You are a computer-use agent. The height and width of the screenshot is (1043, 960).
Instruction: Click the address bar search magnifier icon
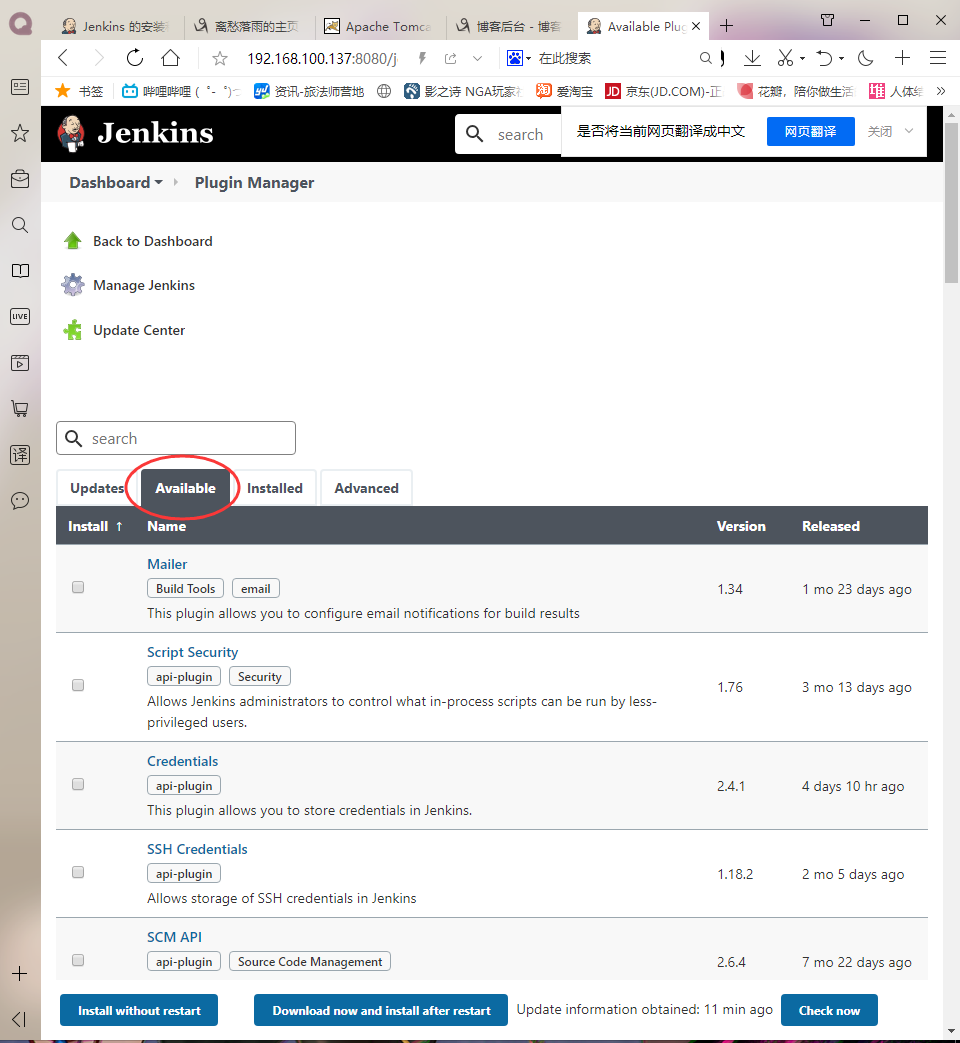tap(705, 59)
